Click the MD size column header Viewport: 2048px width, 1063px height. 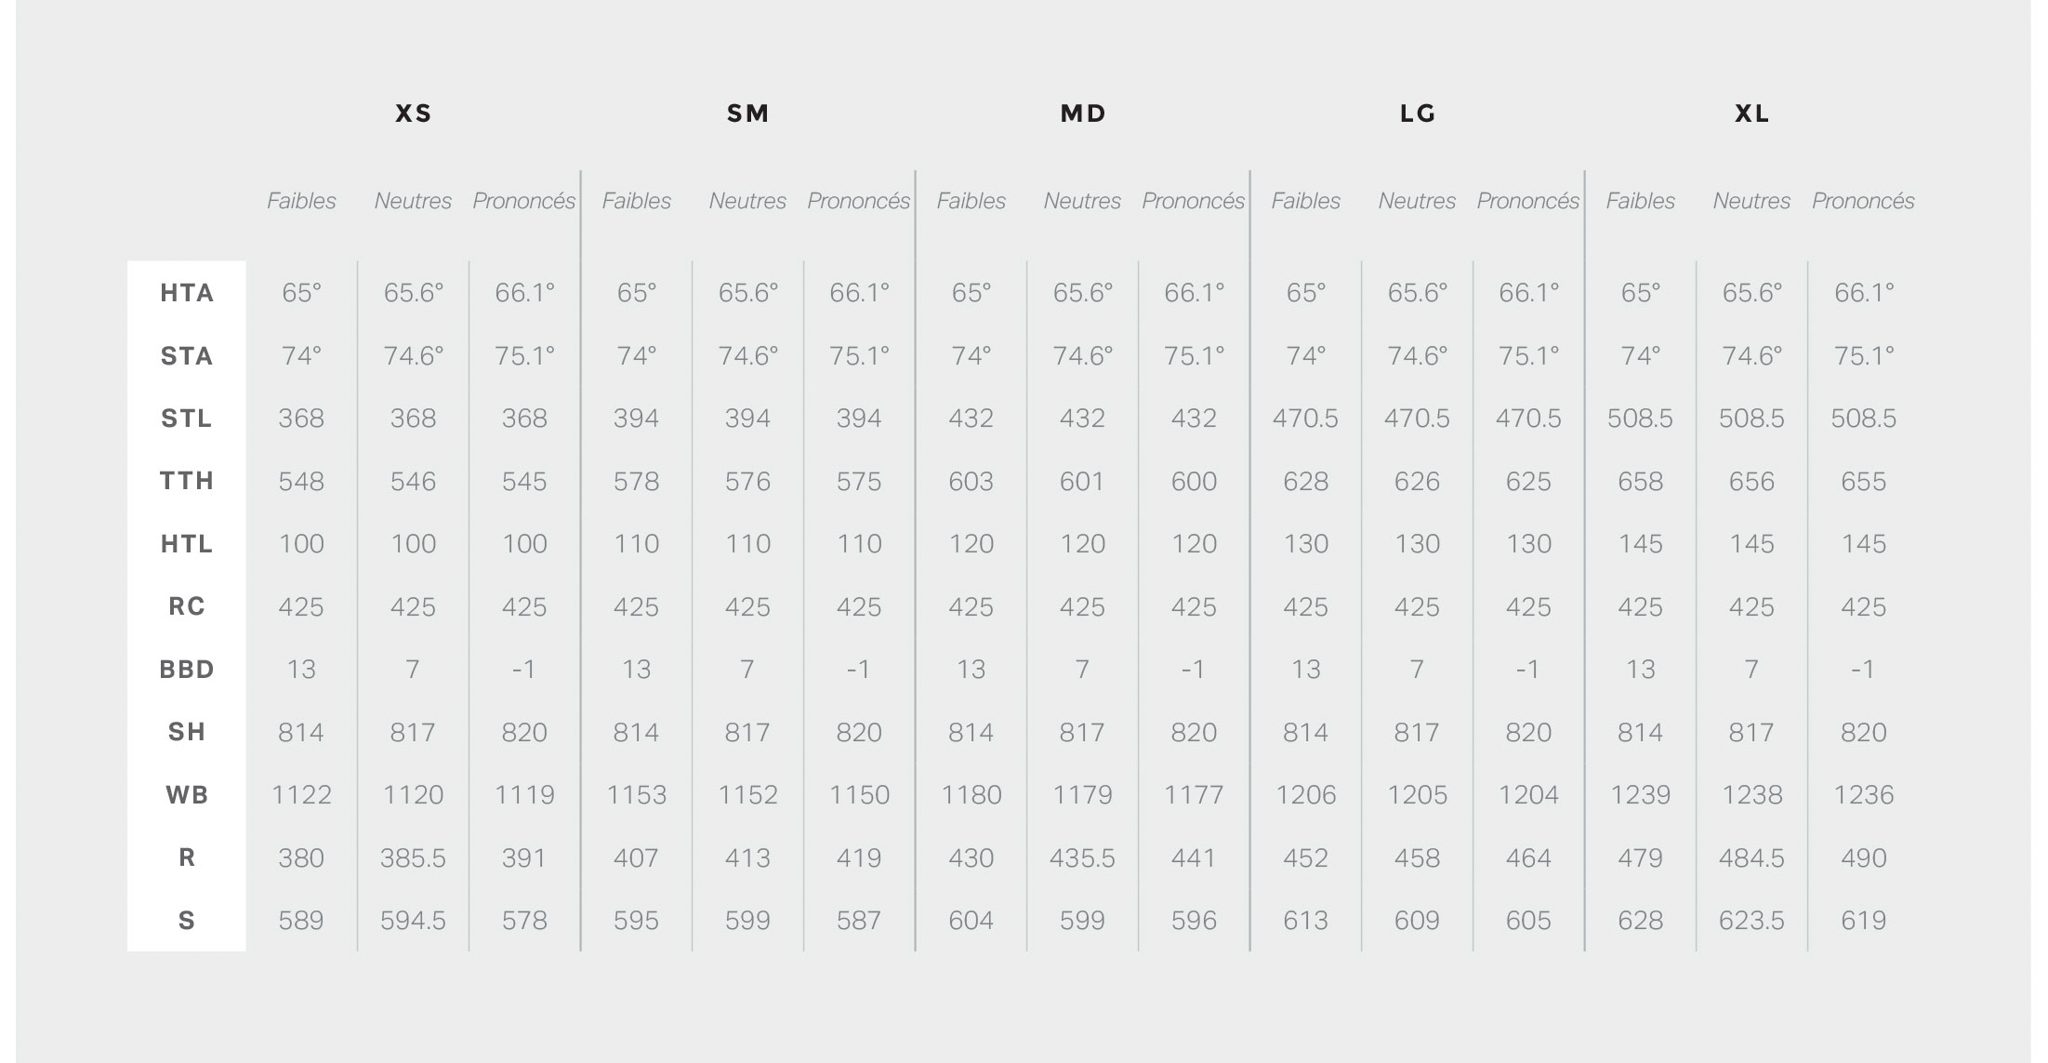coord(1083,114)
